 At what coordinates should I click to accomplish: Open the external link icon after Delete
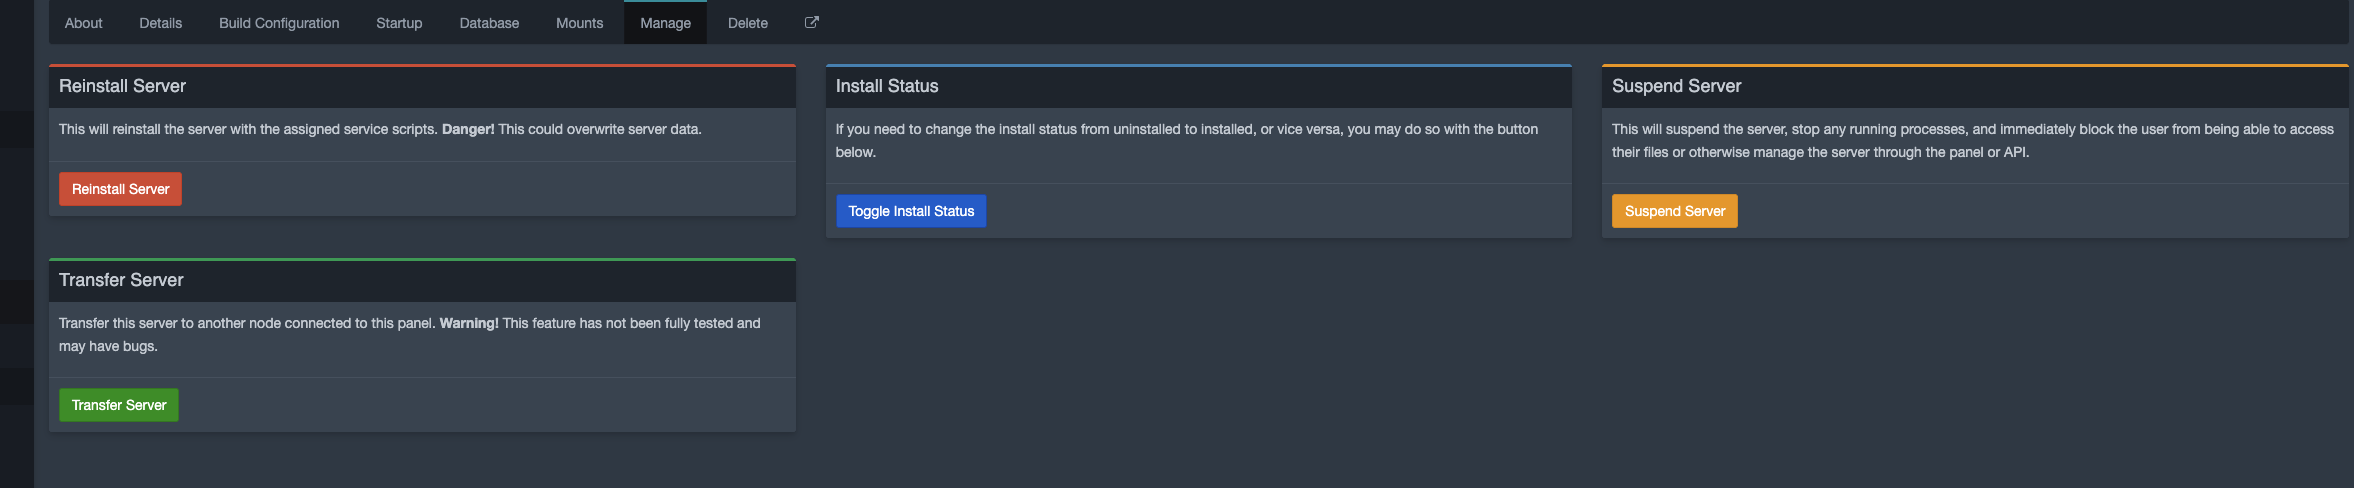pos(811,22)
